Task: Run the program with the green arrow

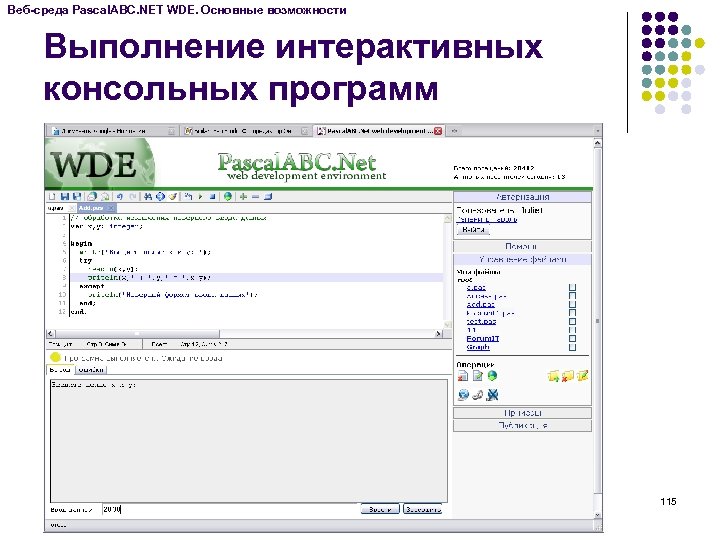Action: 200,197
